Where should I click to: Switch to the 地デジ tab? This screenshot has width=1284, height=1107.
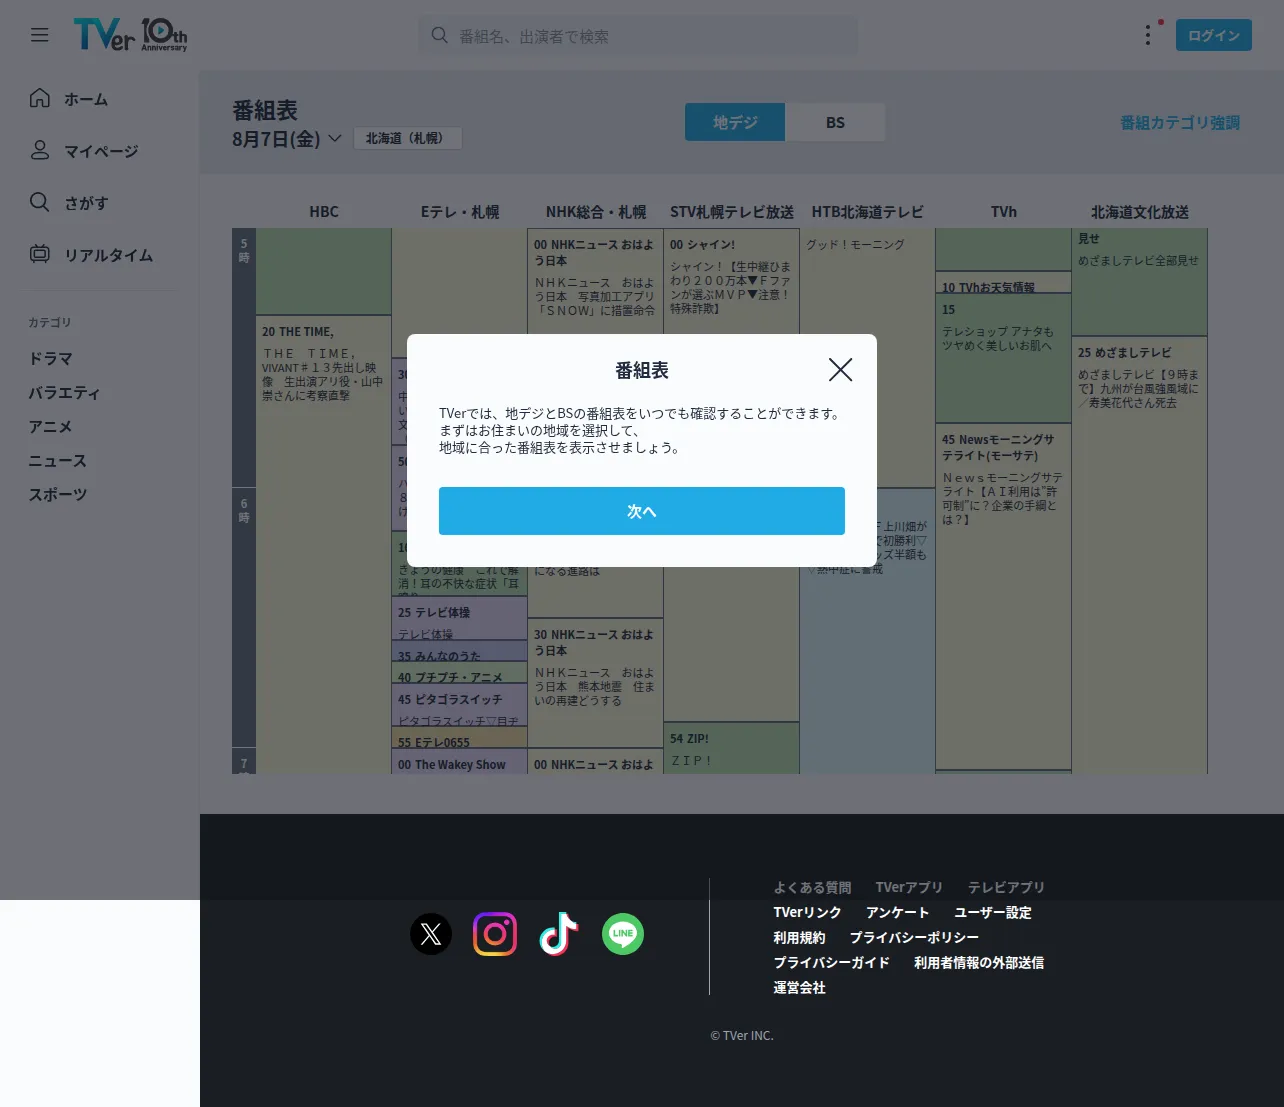[x=735, y=122]
